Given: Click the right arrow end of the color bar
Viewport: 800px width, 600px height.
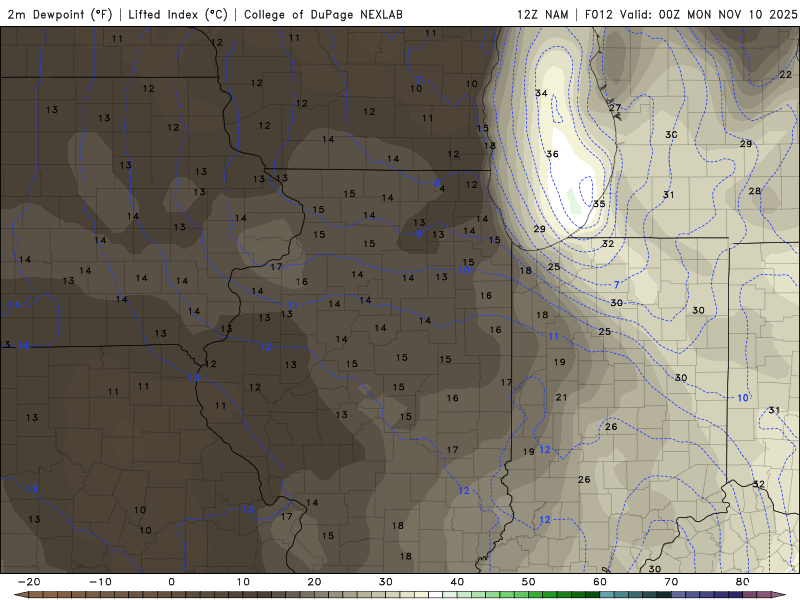Looking at the screenshot, I should coord(779,595).
